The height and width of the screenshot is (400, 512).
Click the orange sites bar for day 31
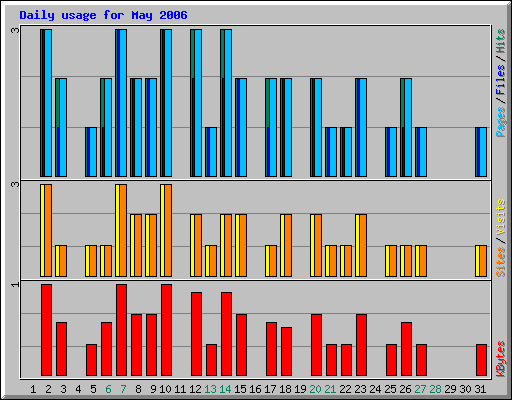[x=483, y=261]
